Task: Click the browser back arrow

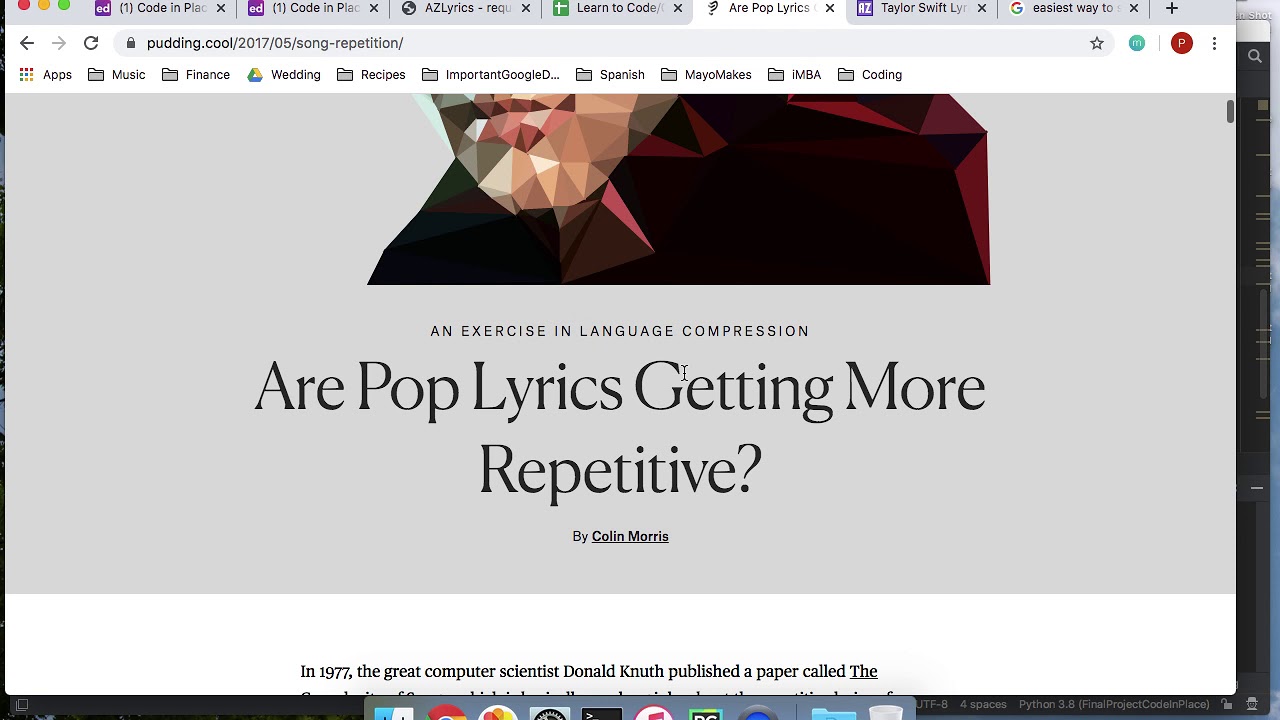Action: click(27, 43)
